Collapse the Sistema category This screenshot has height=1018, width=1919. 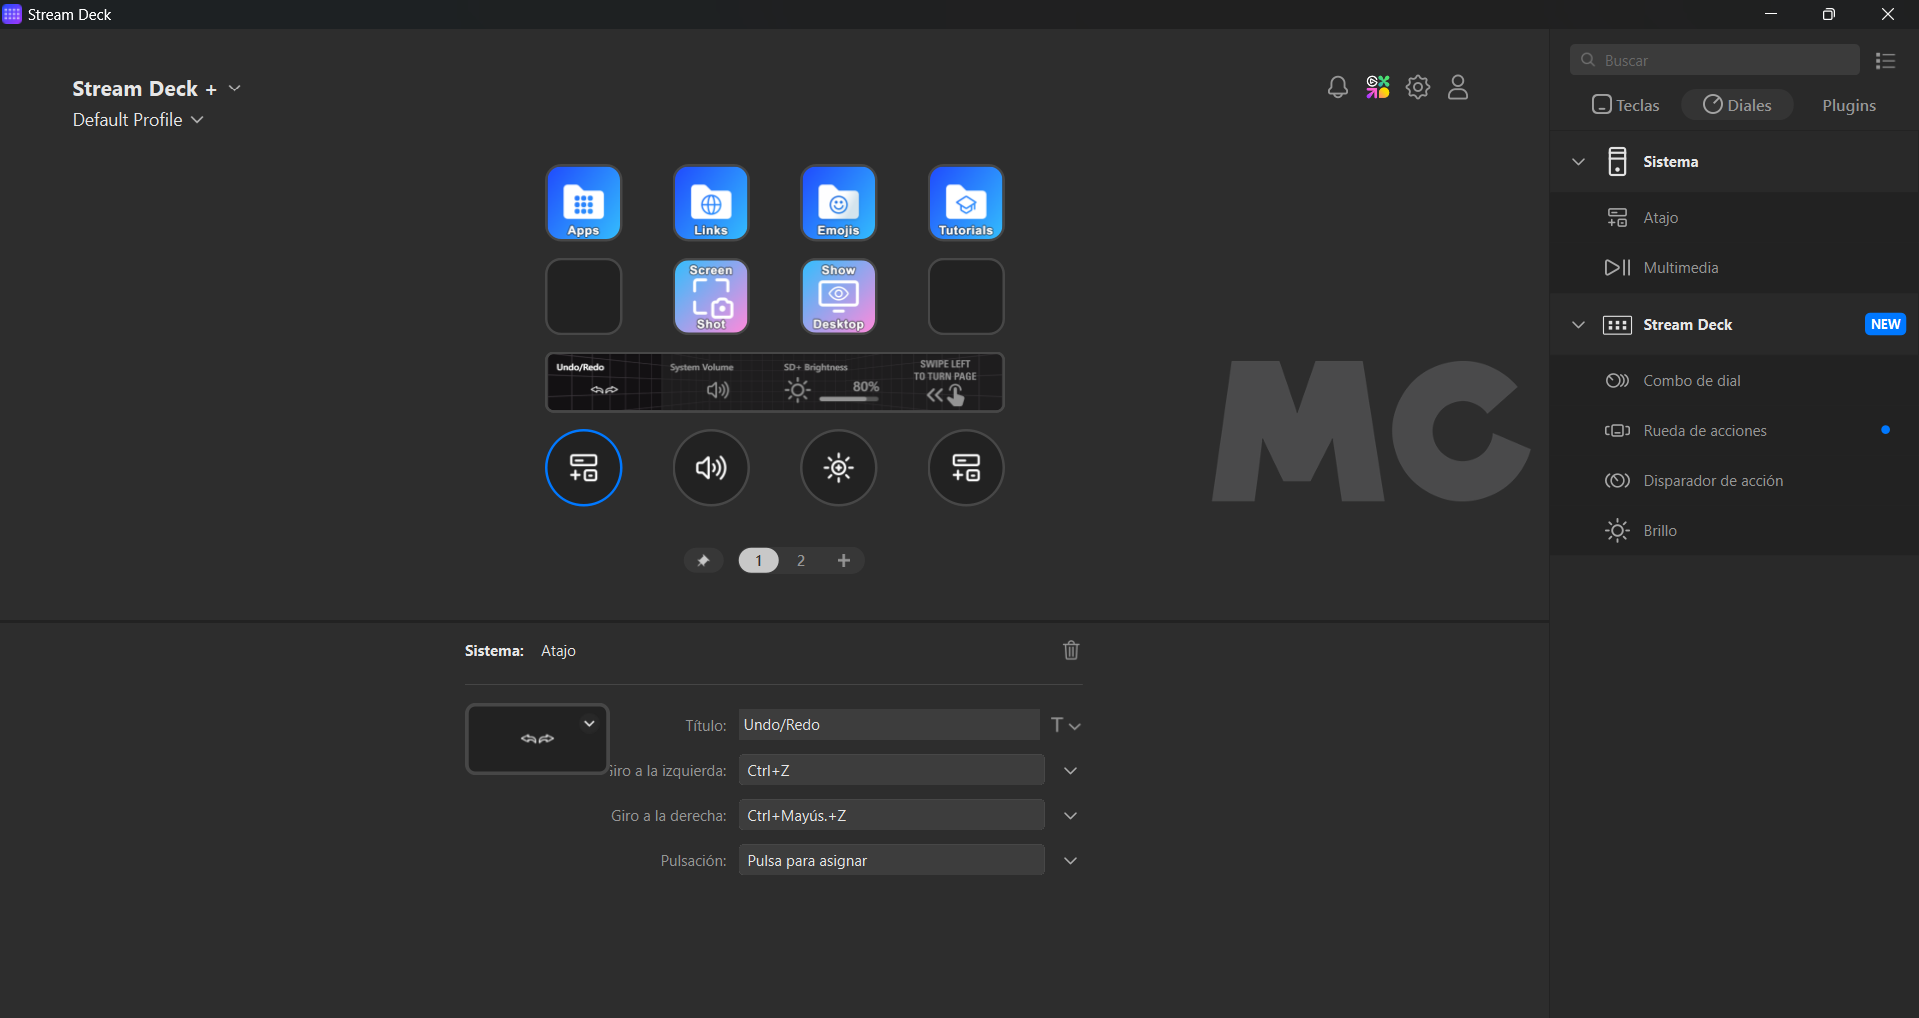(x=1578, y=162)
